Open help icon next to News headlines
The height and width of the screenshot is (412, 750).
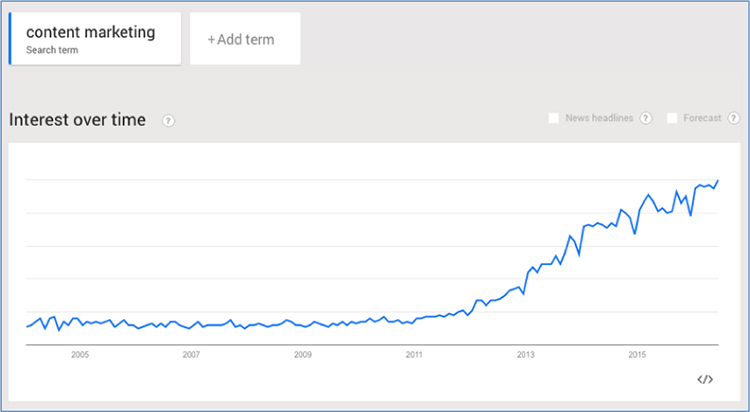coord(646,118)
